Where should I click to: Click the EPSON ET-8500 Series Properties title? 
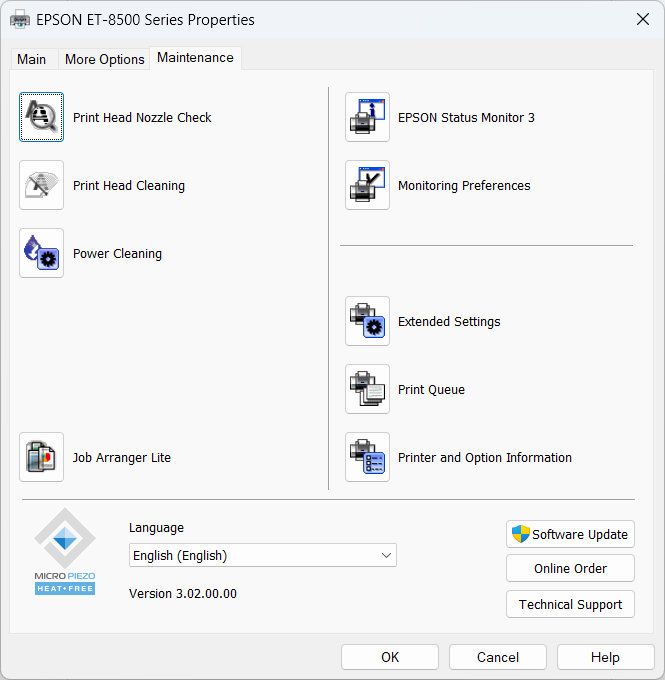pyautogui.click(x=145, y=20)
